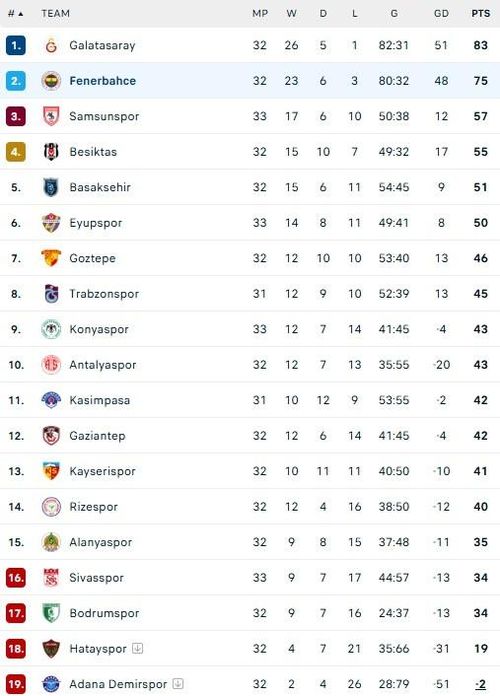Image resolution: width=500 pixels, height=696 pixels.
Task: Click the W wins column header
Action: 292,14
